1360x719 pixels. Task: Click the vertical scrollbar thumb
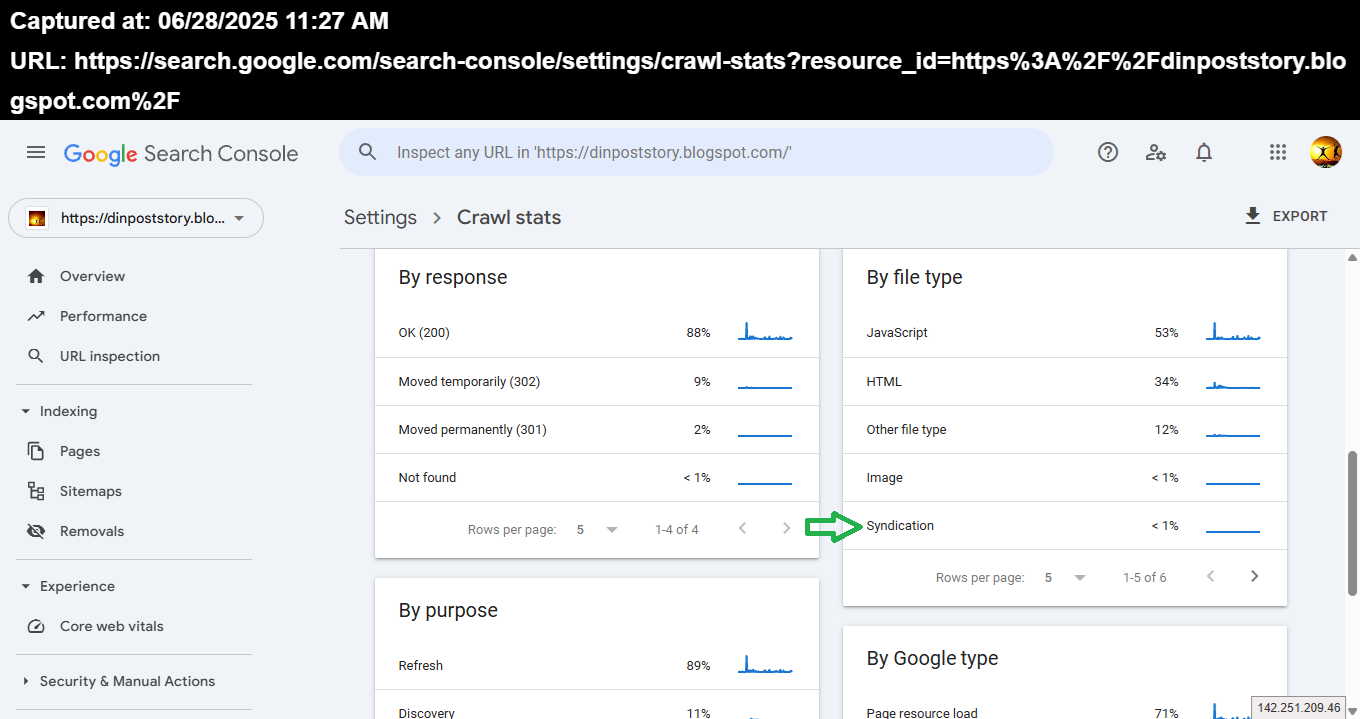[1352, 525]
